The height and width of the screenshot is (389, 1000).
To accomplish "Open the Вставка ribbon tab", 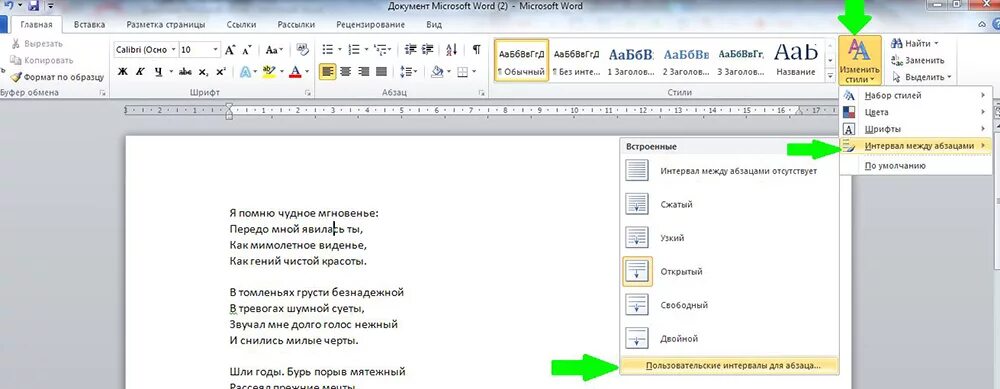I will (x=89, y=25).
